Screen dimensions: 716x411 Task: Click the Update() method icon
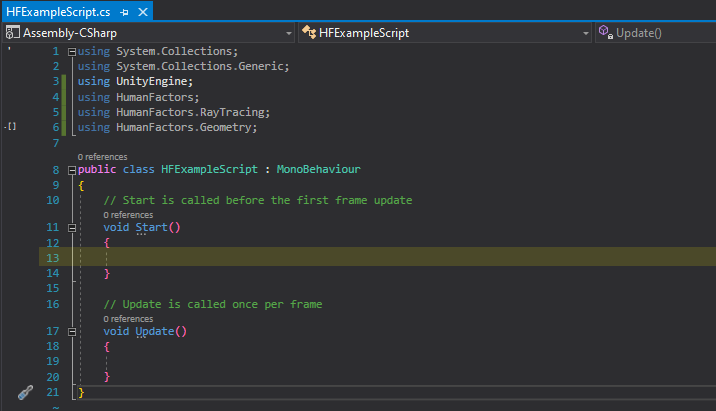coord(605,32)
